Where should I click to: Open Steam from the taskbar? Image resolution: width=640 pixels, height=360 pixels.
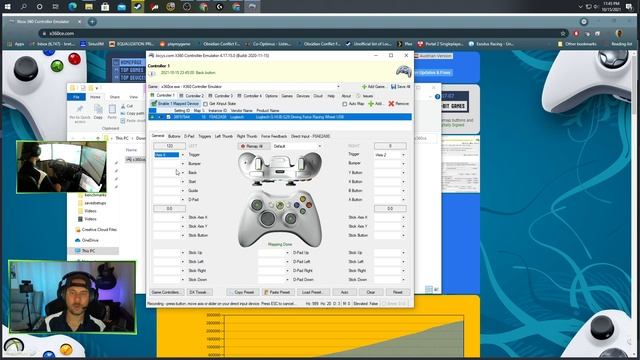(x=138, y=7)
